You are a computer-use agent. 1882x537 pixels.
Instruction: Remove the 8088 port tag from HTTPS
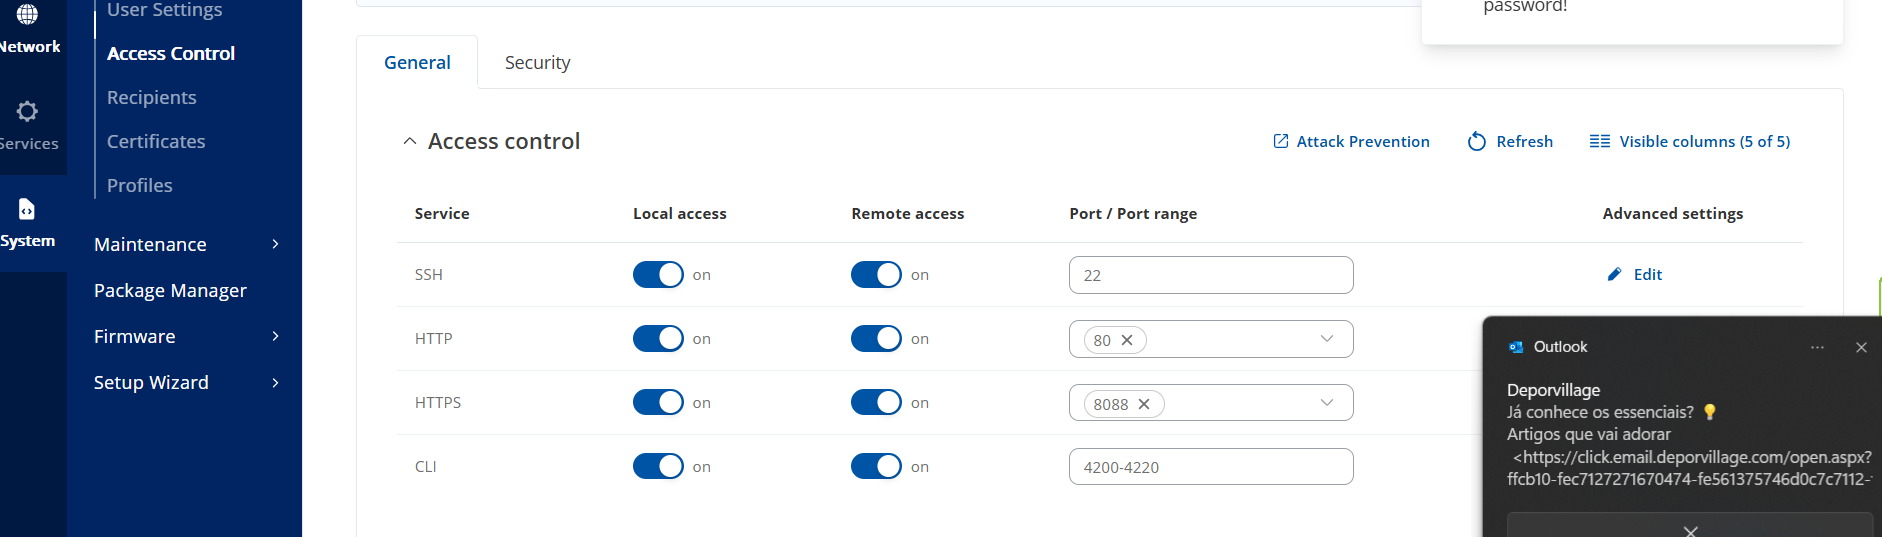[1144, 404]
